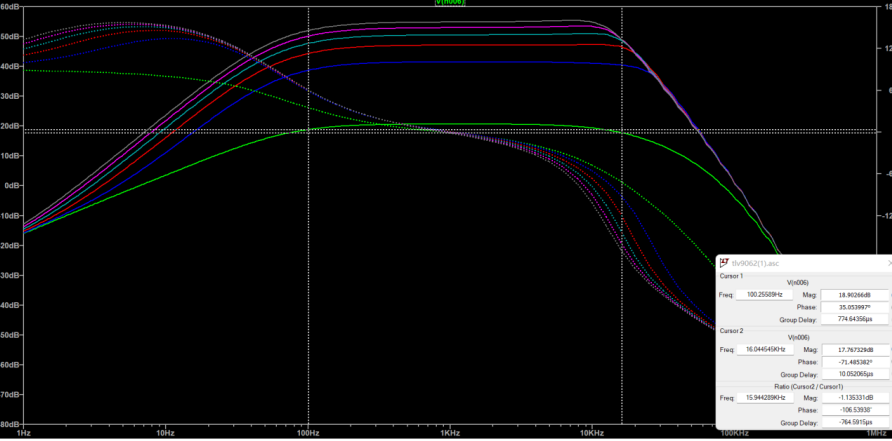Viewport: 892px width, 441px height.
Task: Click Cursor 1 Freq field 100.25589Hz
Action: [x=764, y=295]
